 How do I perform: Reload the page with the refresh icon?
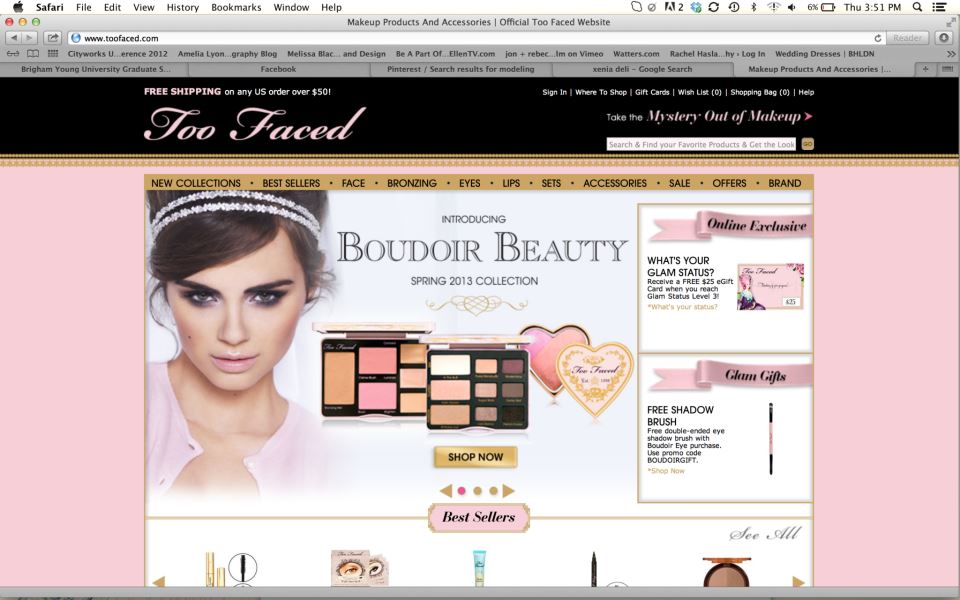click(877, 38)
